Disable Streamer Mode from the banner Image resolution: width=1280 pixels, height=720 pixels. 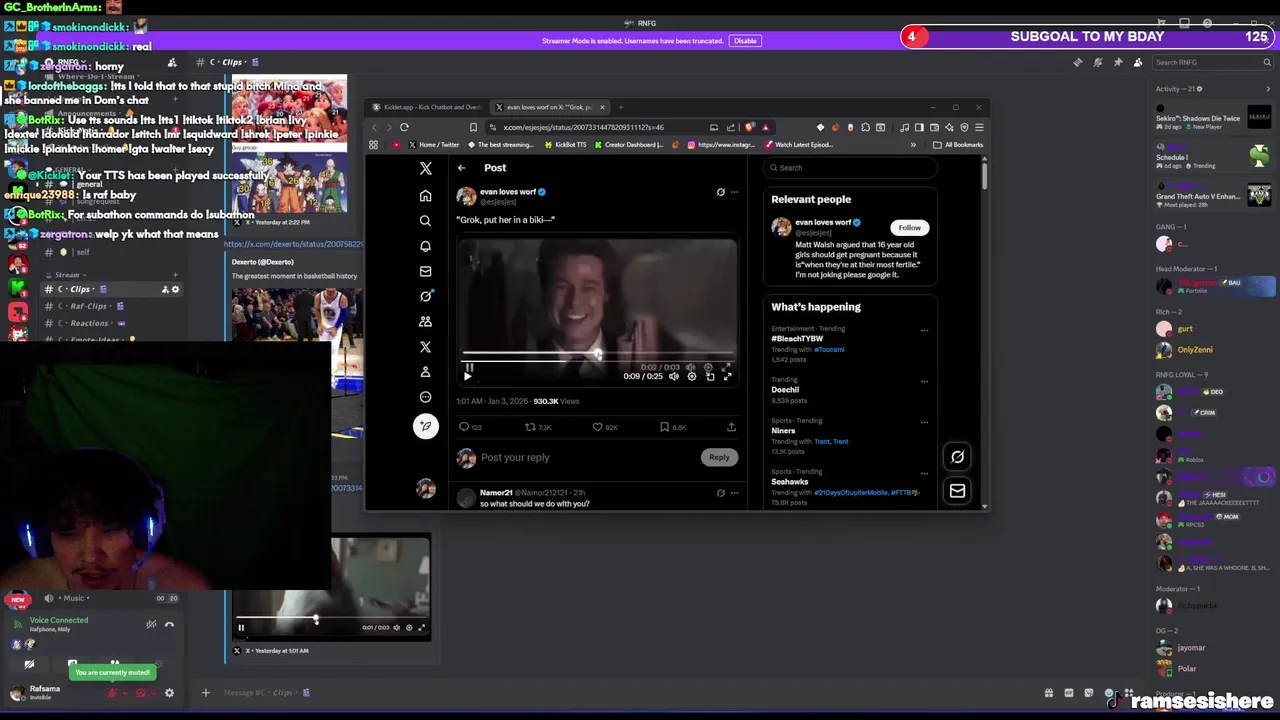point(745,41)
